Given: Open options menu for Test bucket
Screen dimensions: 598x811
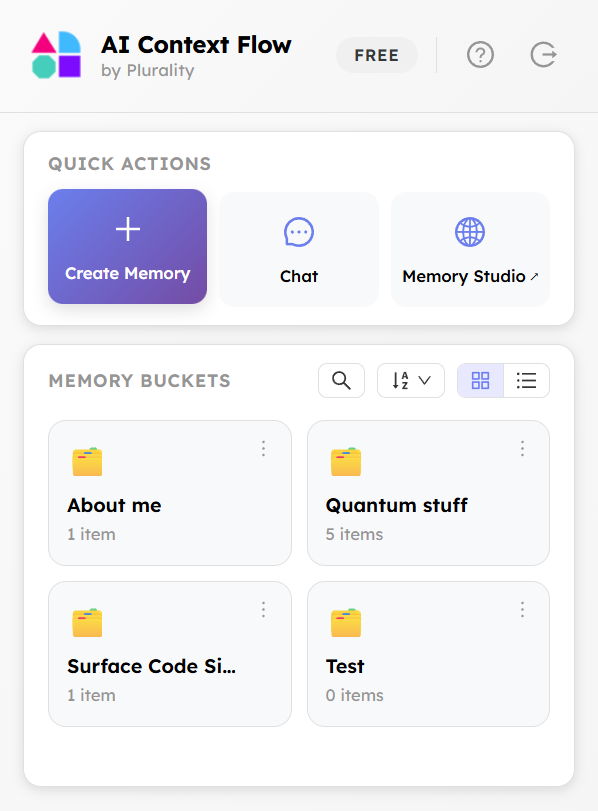Looking at the screenshot, I should (522, 609).
